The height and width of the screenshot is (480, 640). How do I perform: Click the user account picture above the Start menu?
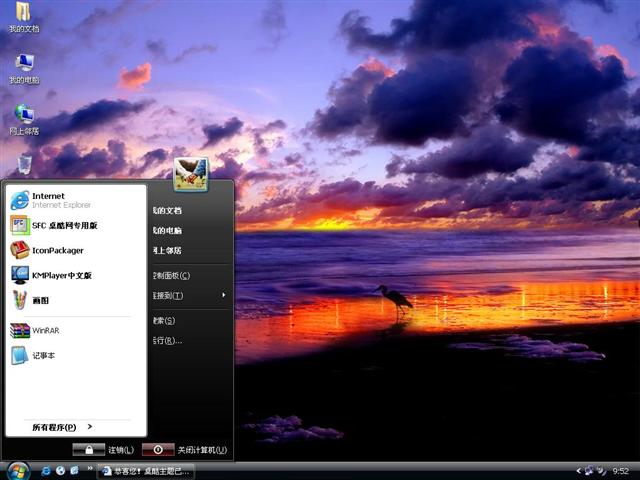(191, 174)
